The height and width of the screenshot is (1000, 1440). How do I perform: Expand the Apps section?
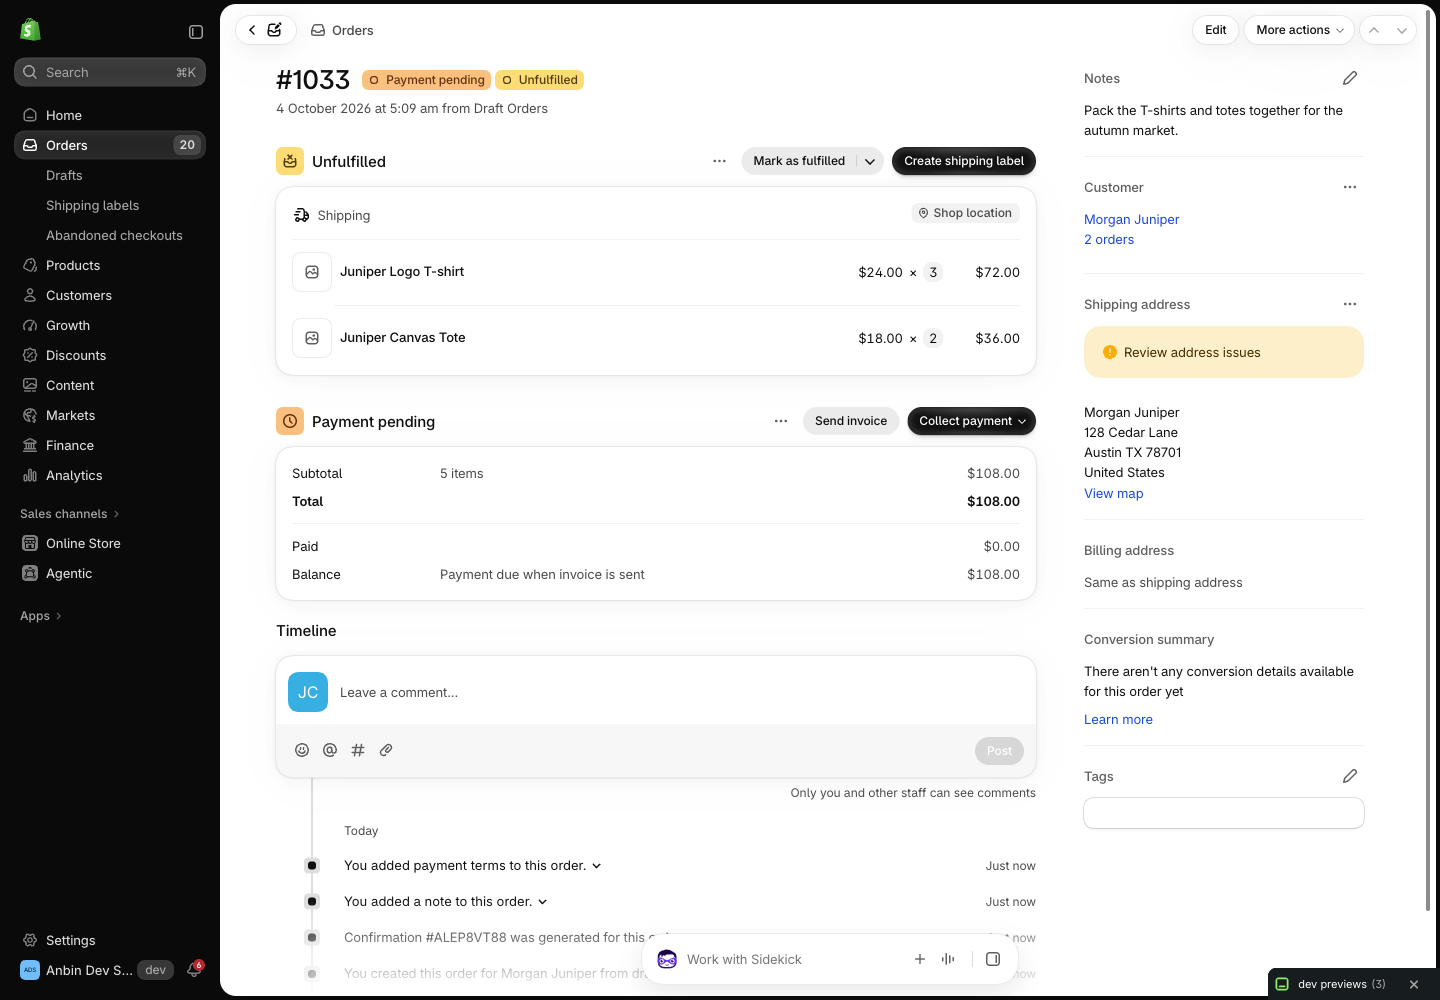click(x=41, y=616)
